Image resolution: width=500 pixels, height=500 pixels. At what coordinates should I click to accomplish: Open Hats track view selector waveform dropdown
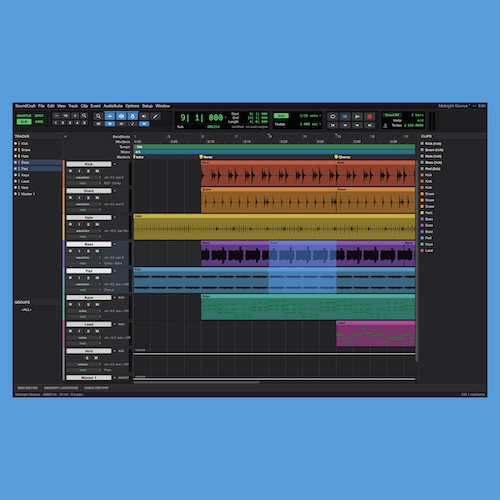tap(84, 231)
